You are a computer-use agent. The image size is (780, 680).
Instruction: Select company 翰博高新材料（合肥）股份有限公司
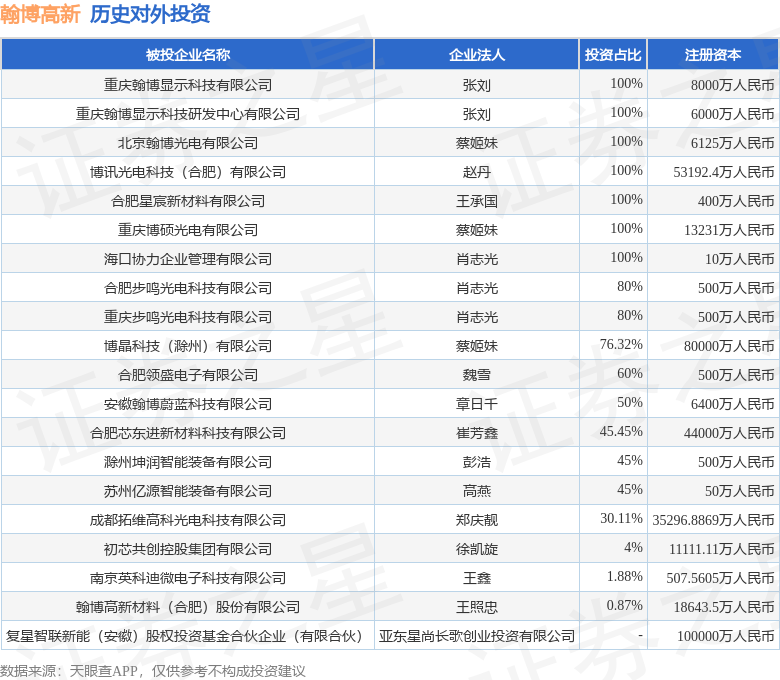click(x=188, y=607)
